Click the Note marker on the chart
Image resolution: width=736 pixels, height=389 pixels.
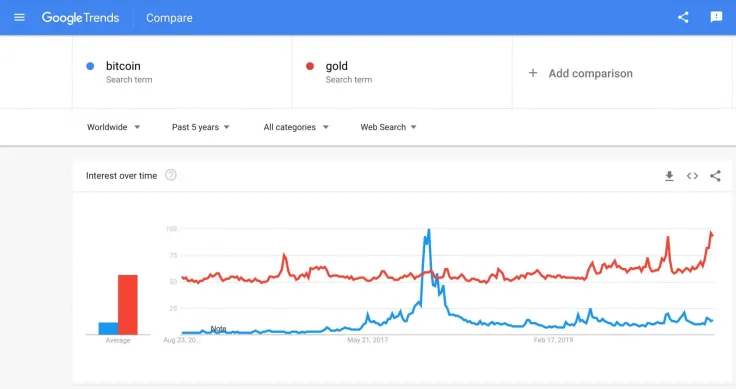[218, 328]
